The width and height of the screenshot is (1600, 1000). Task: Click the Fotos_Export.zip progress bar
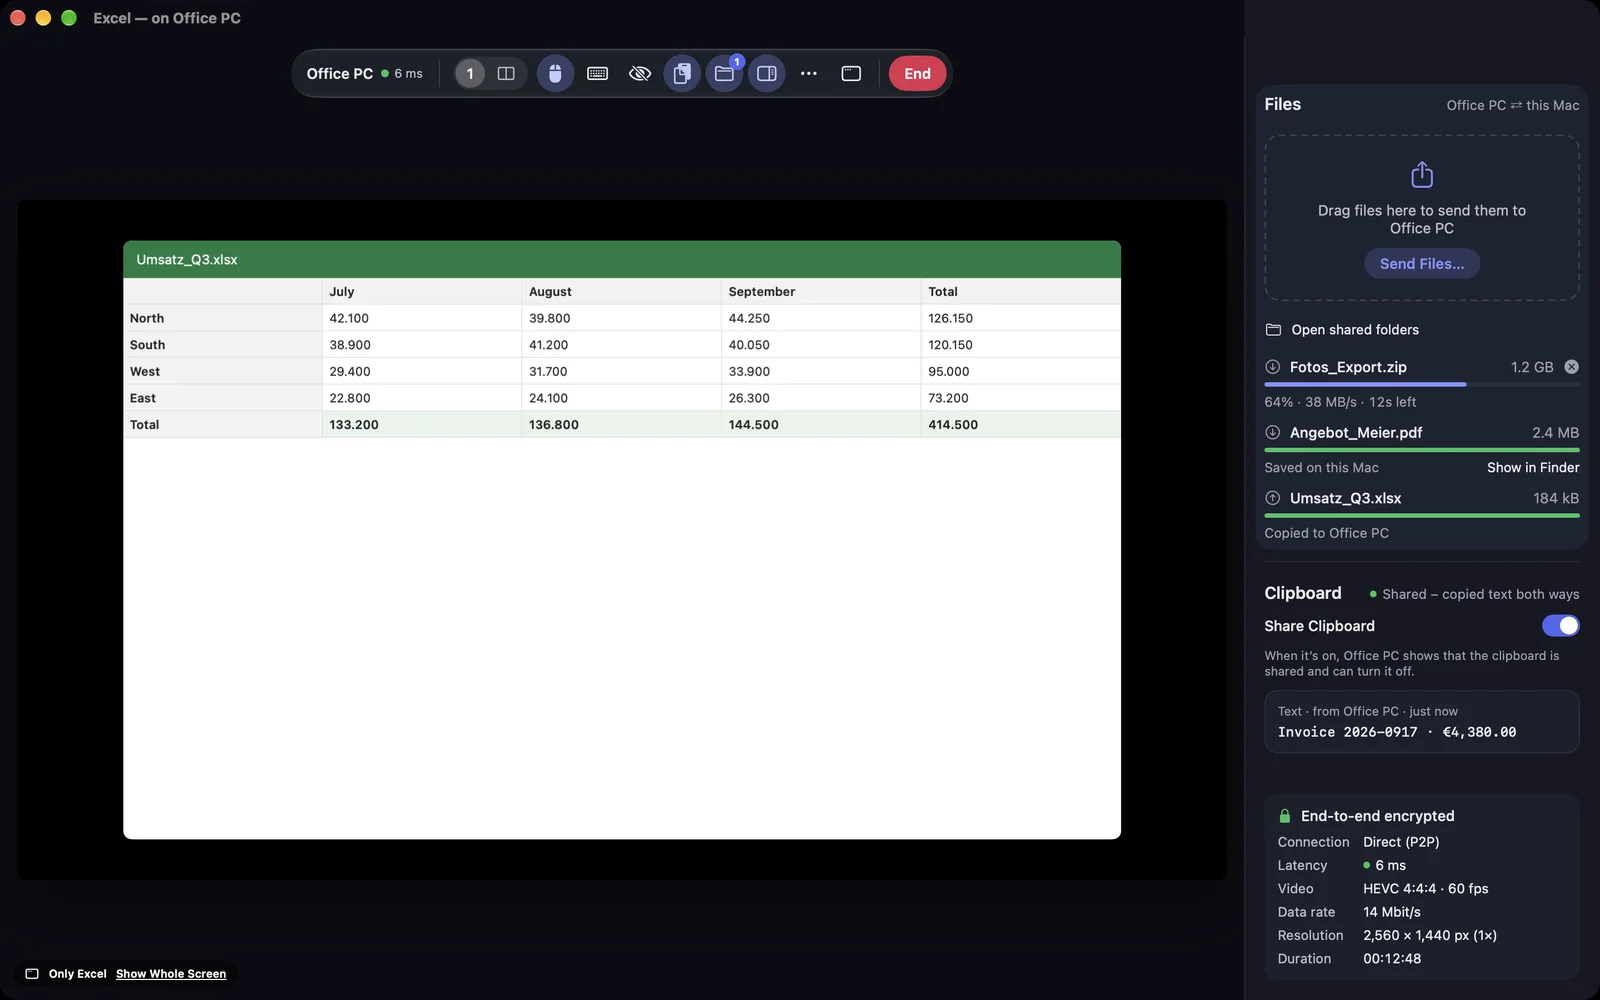tap(1422, 384)
